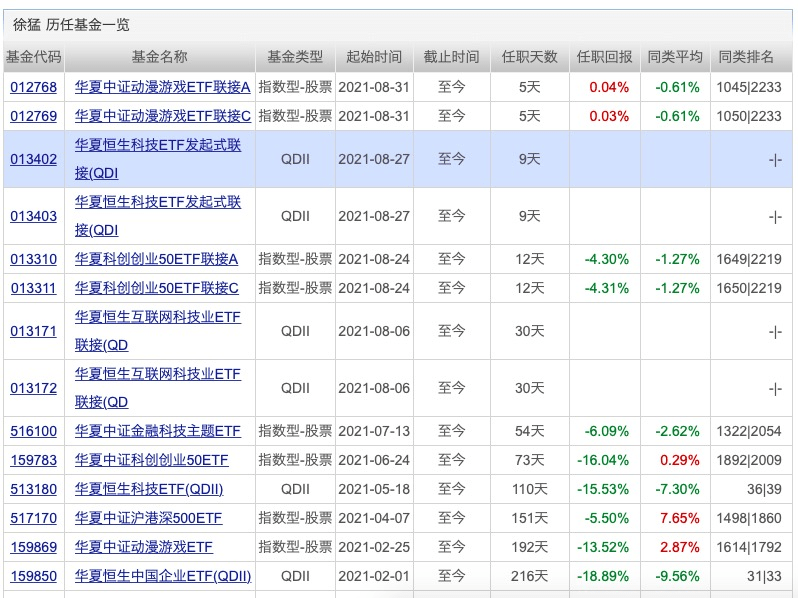The height and width of the screenshot is (598, 798).
Task: Click the 基金类型 column header
Action: click(295, 57)
